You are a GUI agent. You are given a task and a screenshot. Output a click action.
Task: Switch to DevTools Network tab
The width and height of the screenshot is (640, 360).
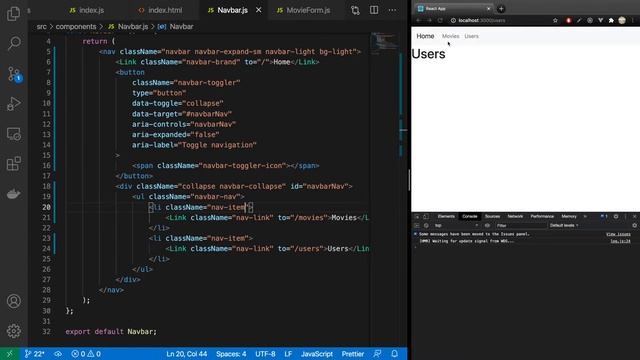click(515, 216)
